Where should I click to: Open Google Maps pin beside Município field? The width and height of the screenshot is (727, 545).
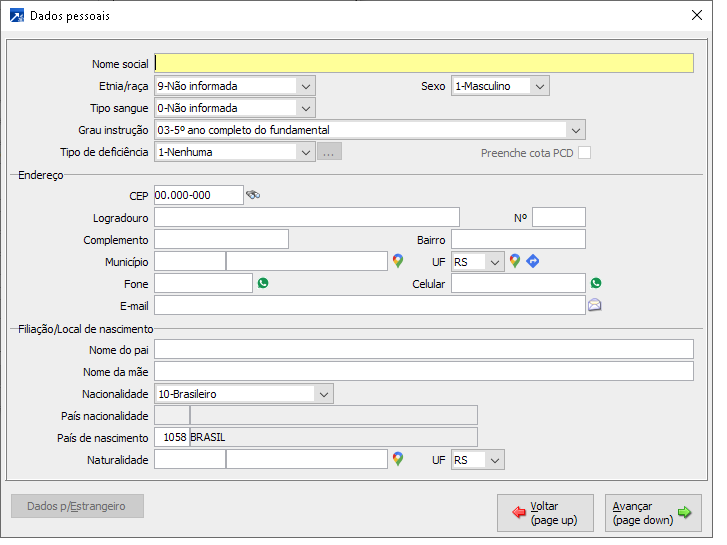(x=398, y=261)
